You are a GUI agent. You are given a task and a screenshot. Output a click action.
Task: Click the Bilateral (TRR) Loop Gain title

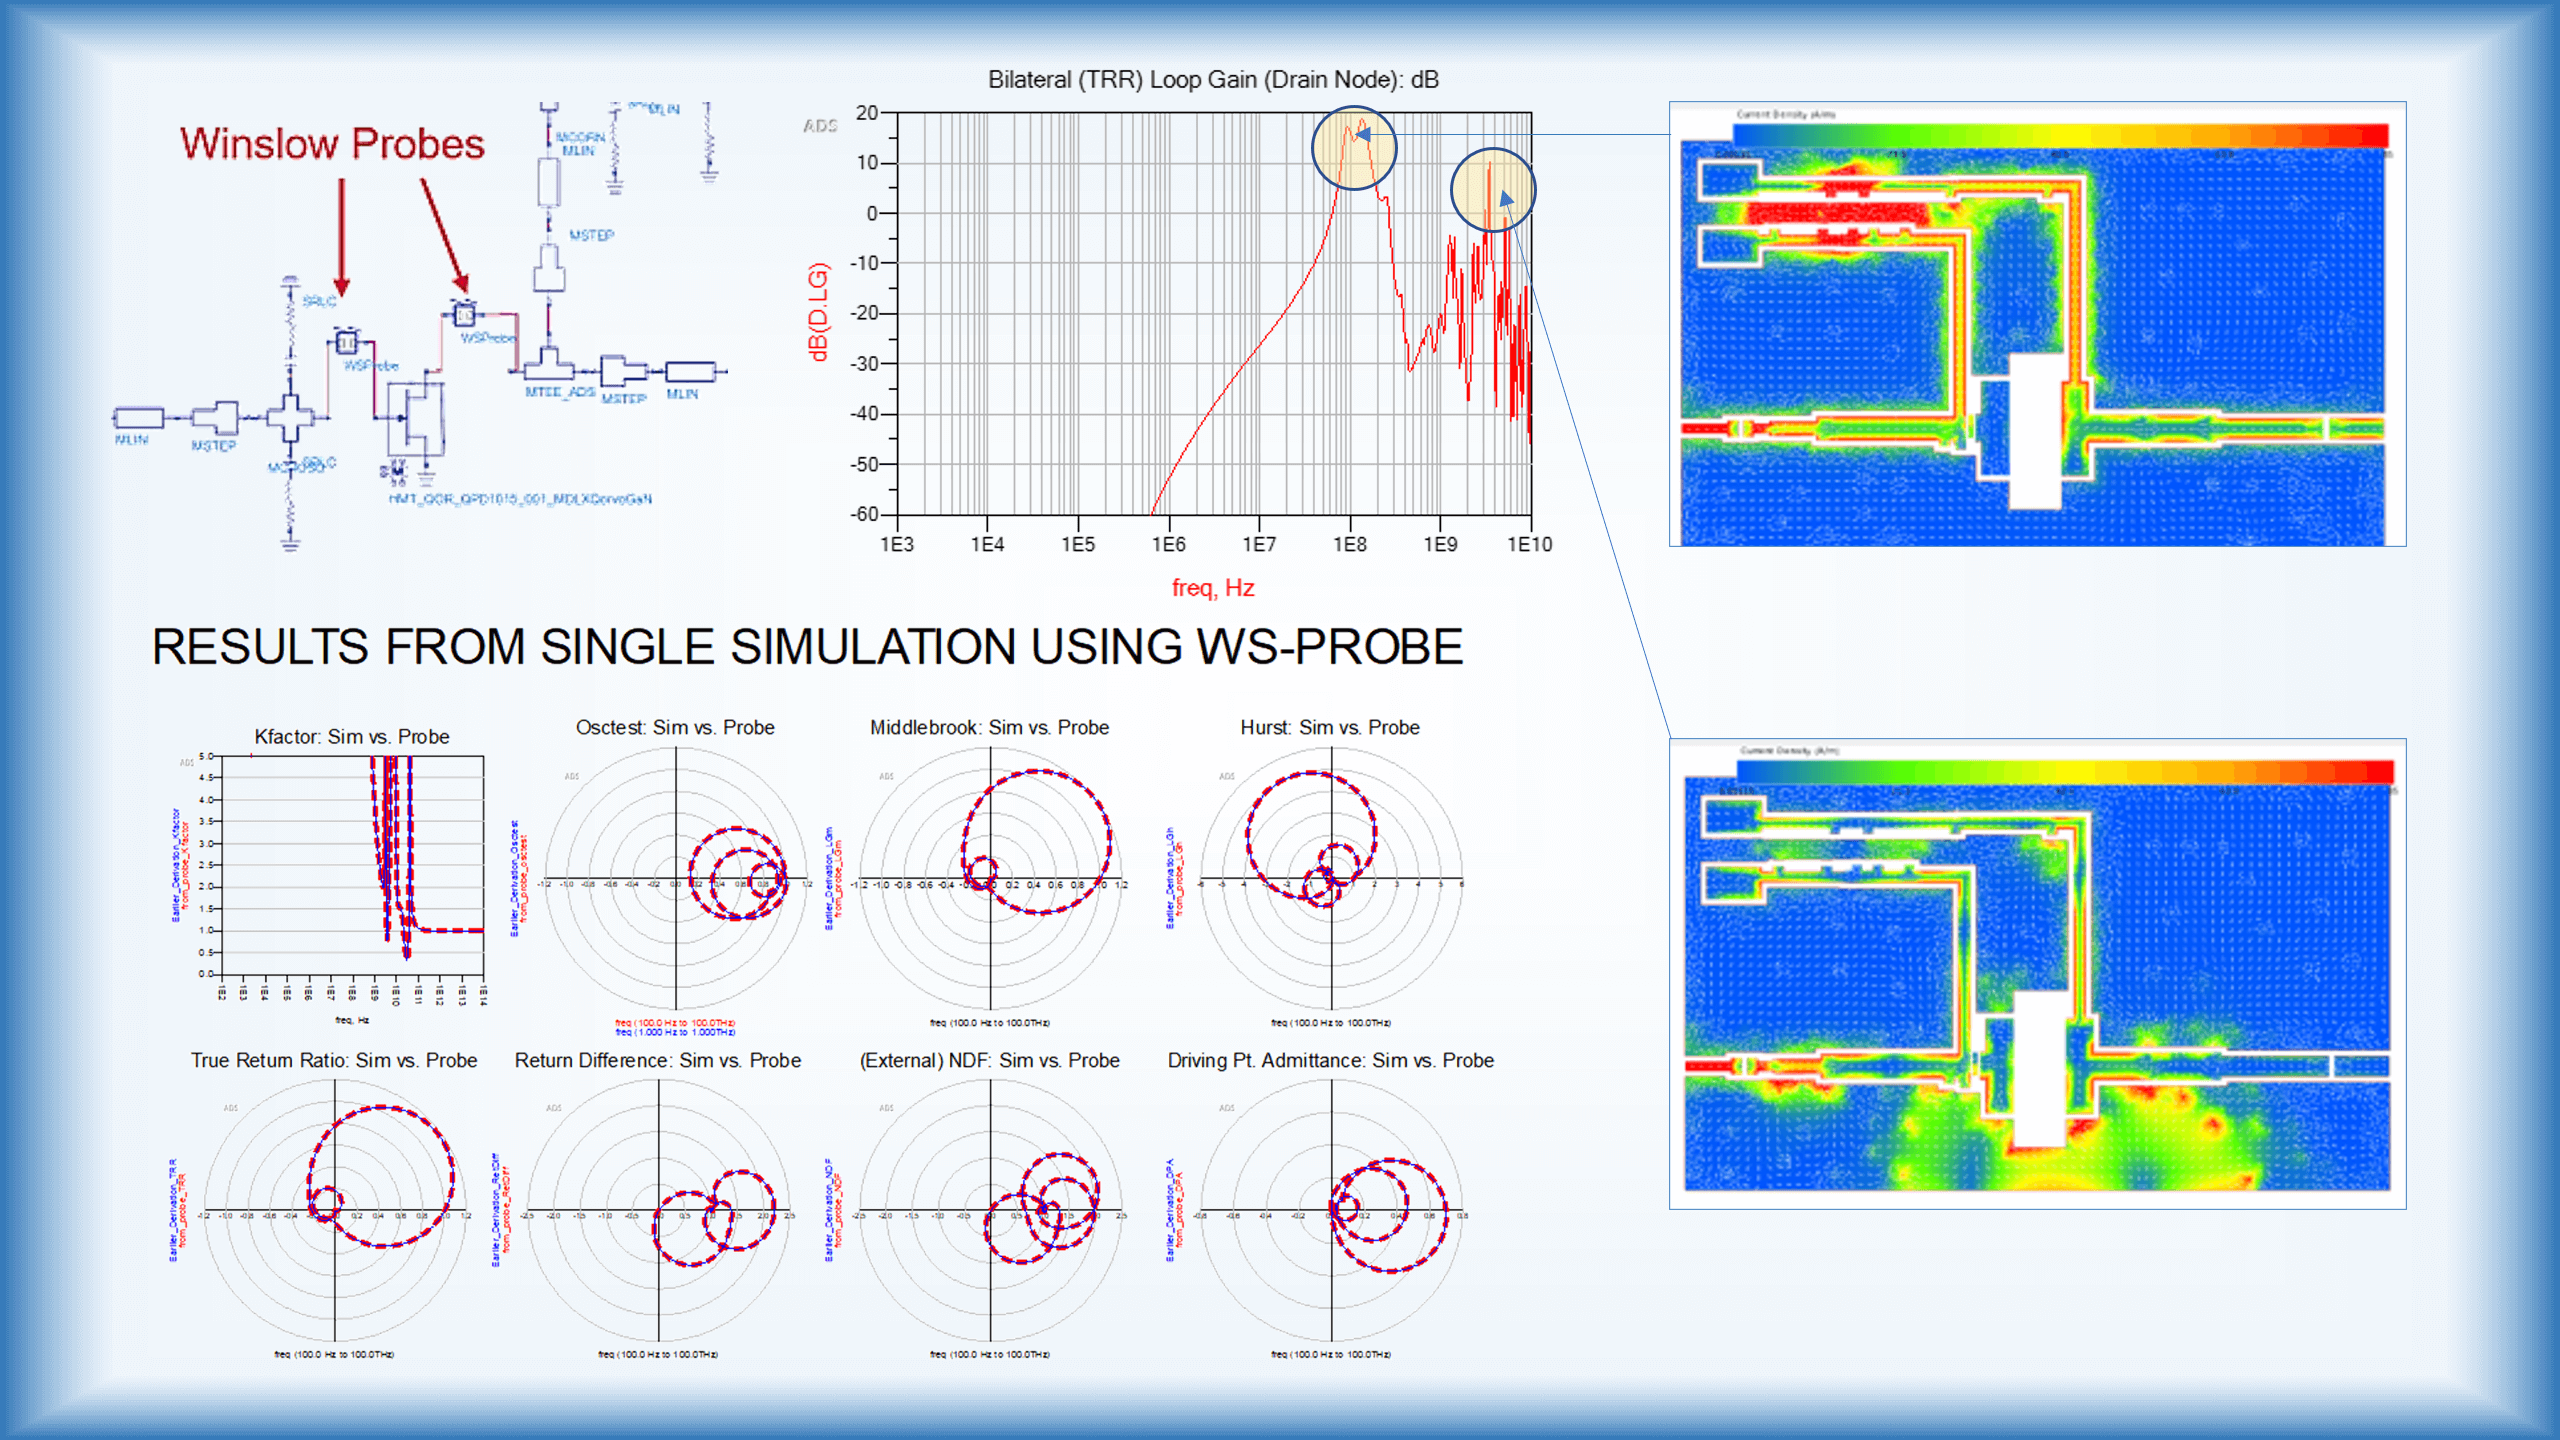click(x=1213, y=80)
